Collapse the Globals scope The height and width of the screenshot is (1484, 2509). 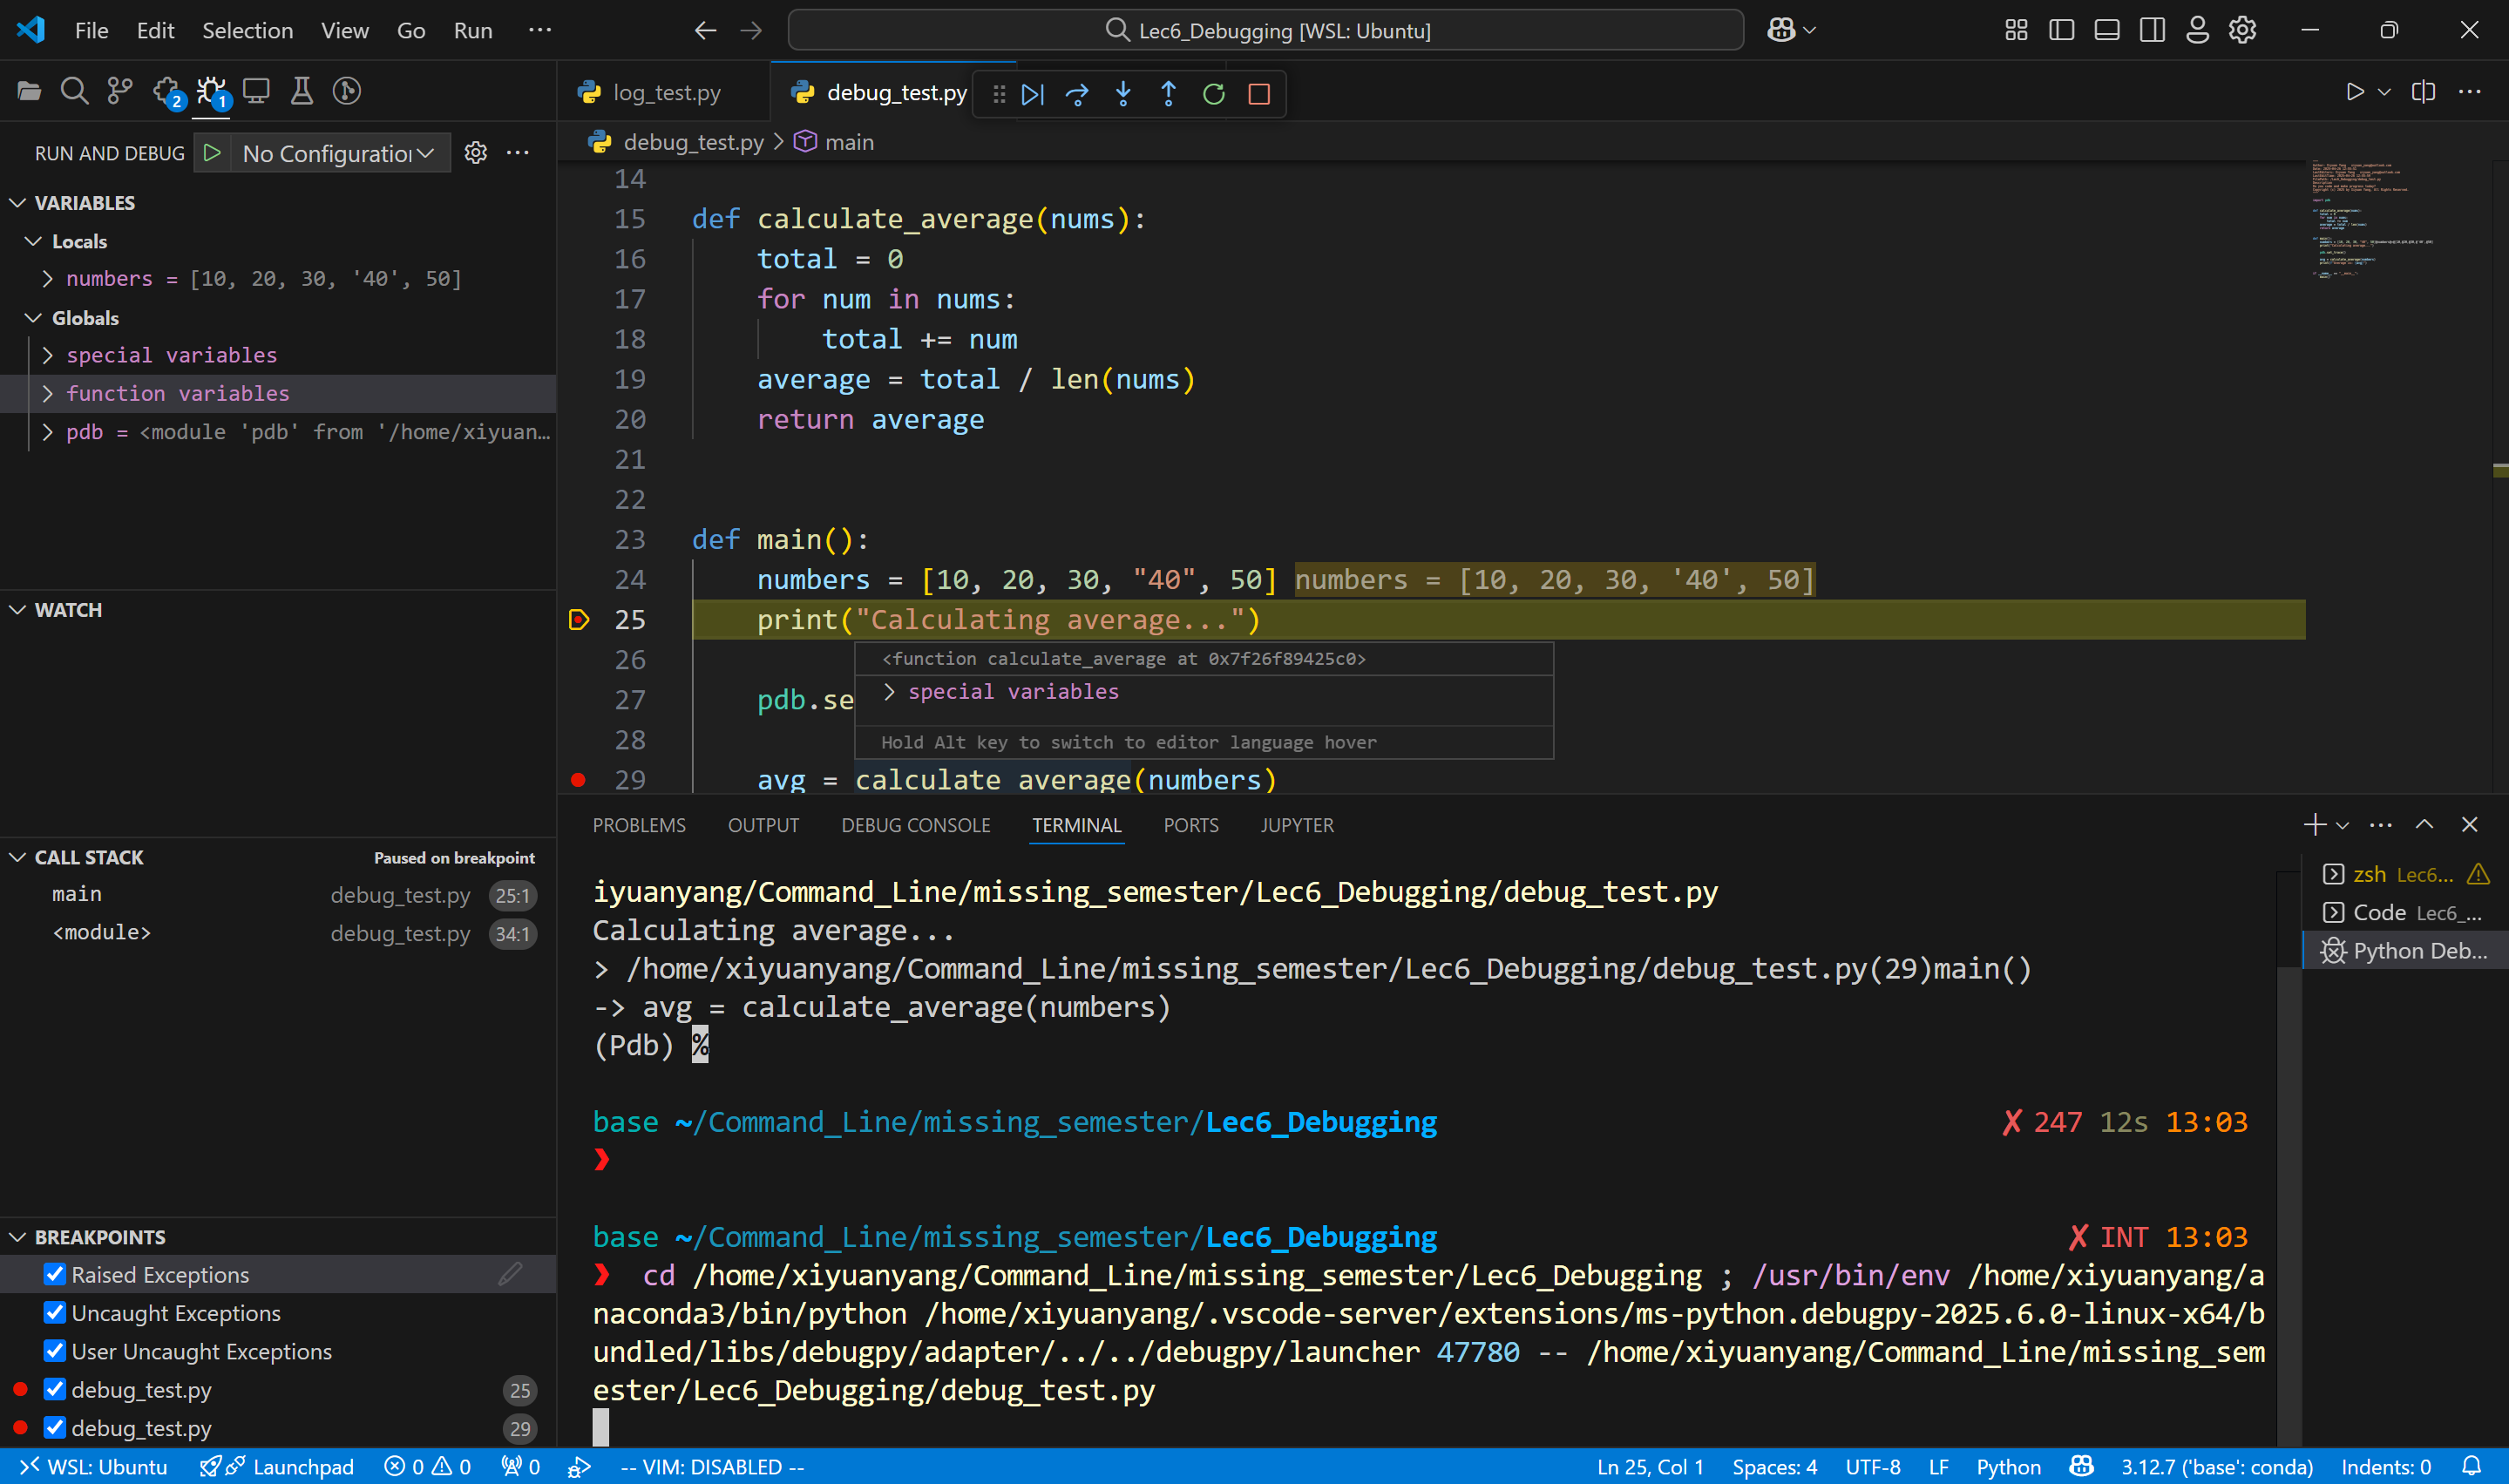(x=33, y=318)
